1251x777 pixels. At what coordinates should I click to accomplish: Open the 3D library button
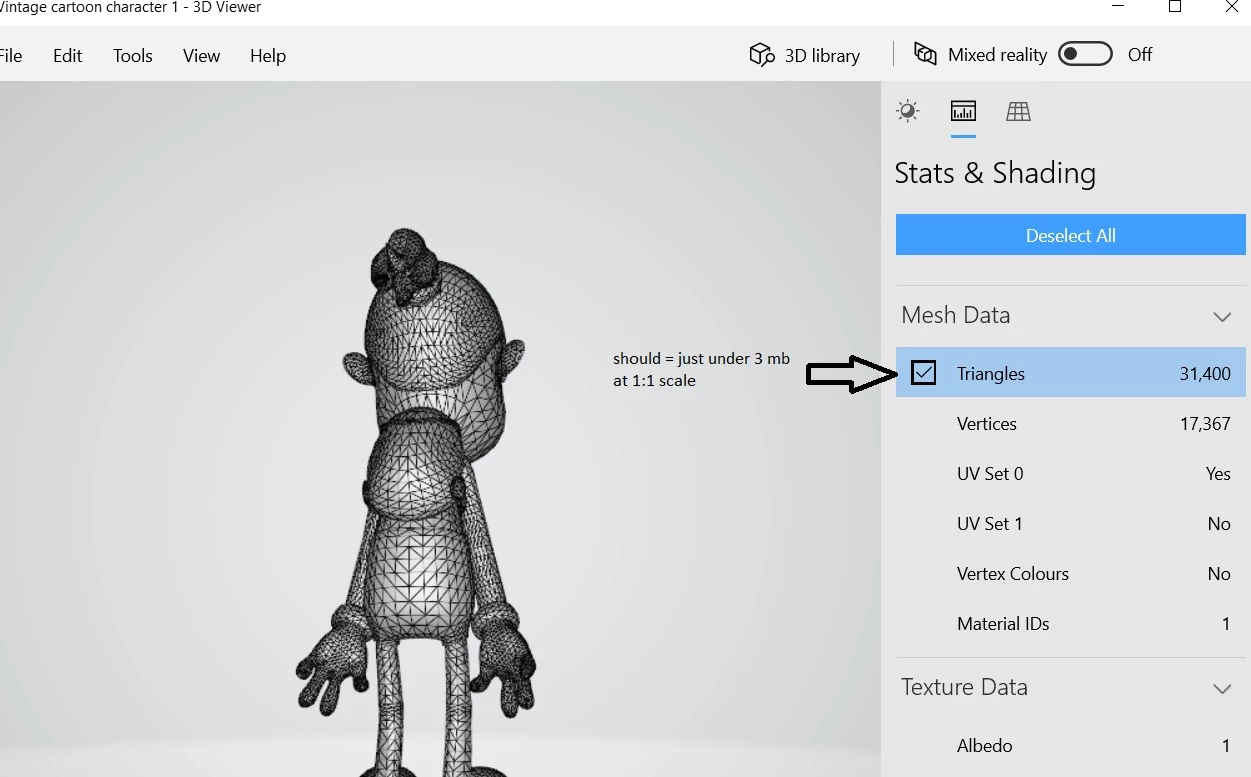805,55
